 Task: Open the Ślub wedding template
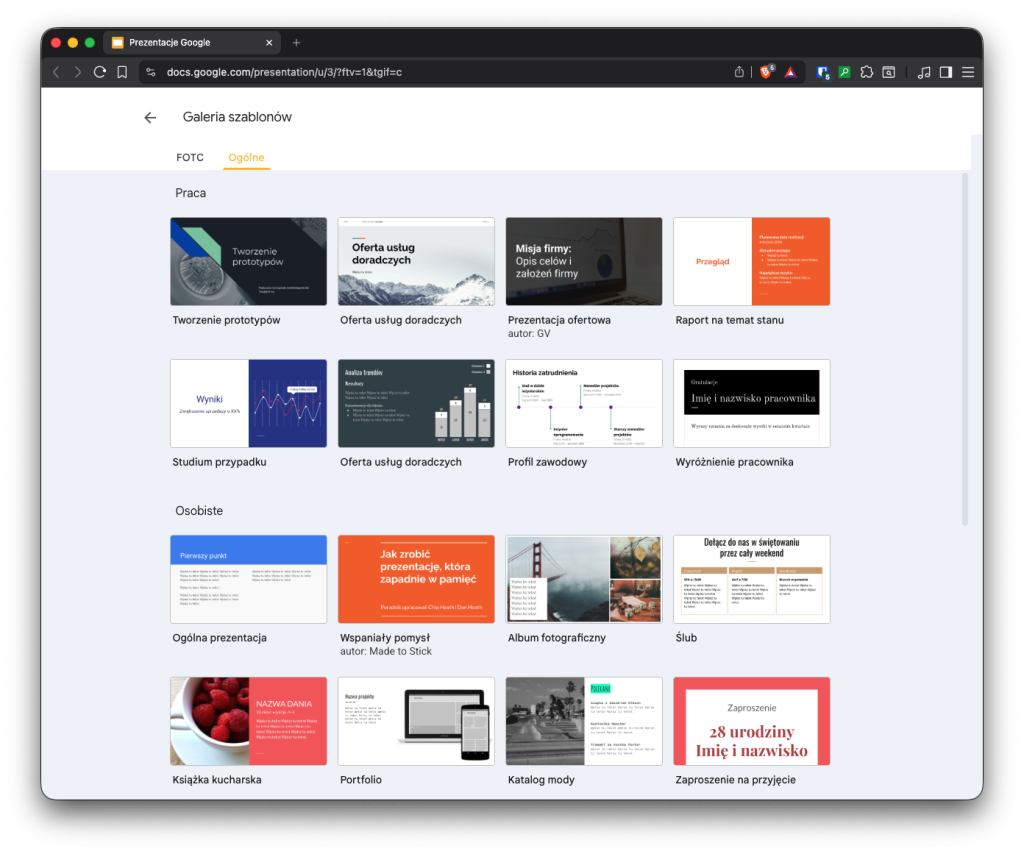pos(752,579)
